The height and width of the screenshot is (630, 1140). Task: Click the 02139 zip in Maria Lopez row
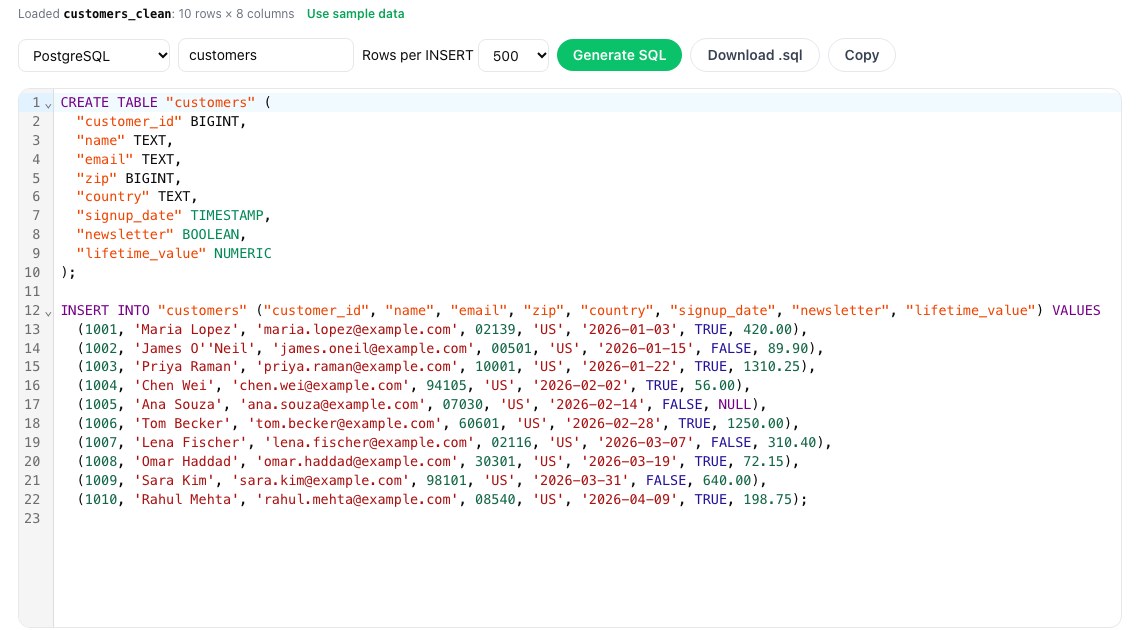pos(494,329)
